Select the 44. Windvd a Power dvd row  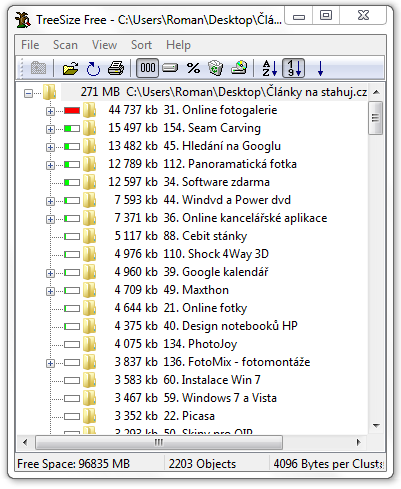[202, 200]
